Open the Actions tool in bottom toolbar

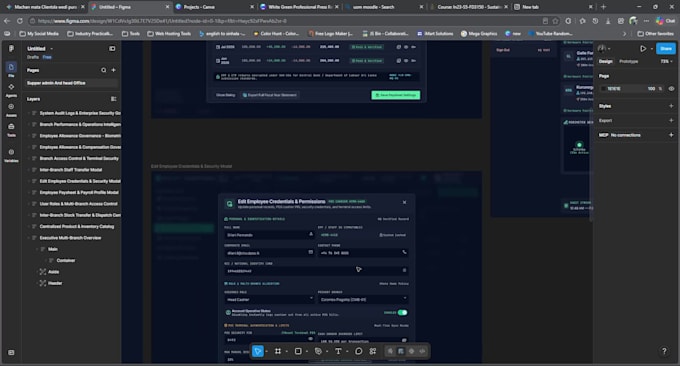pos(373,351)
